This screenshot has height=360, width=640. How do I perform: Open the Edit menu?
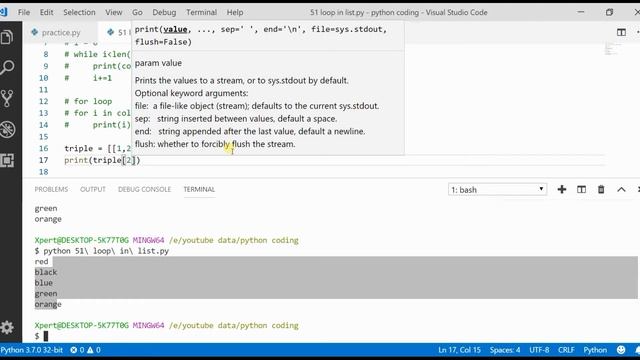47,12
